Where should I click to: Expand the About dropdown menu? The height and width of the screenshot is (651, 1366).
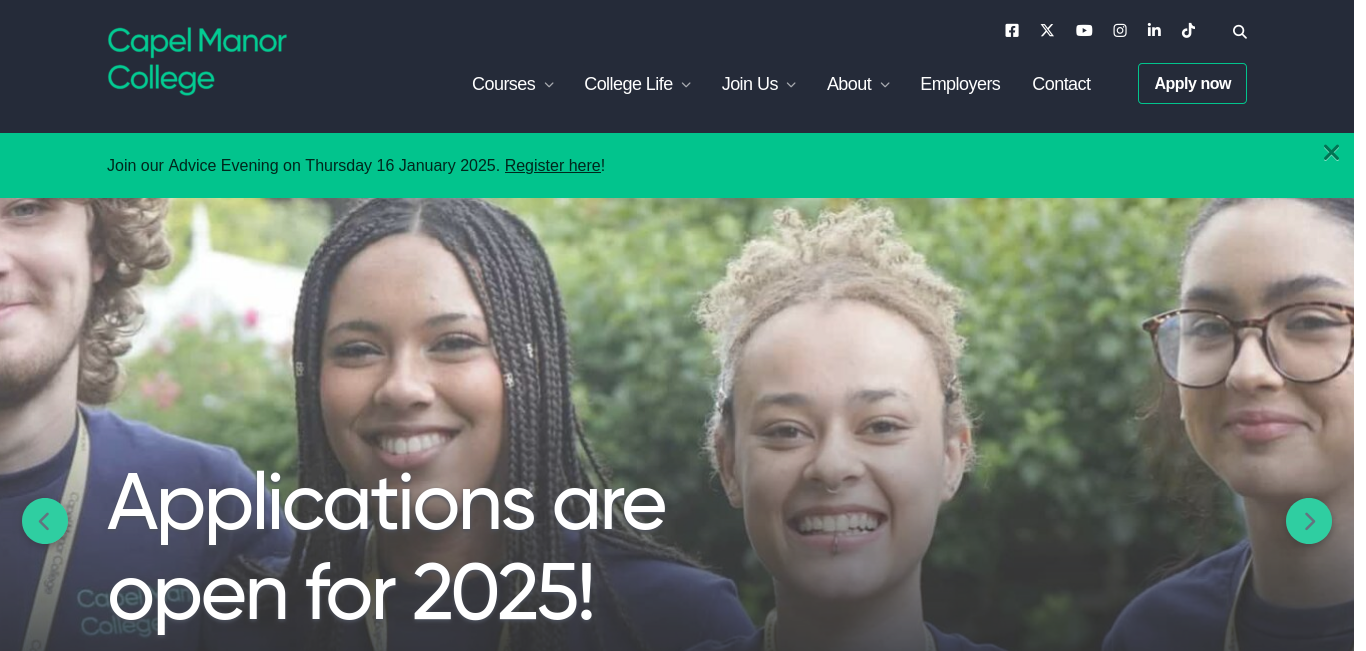point(858,84)
